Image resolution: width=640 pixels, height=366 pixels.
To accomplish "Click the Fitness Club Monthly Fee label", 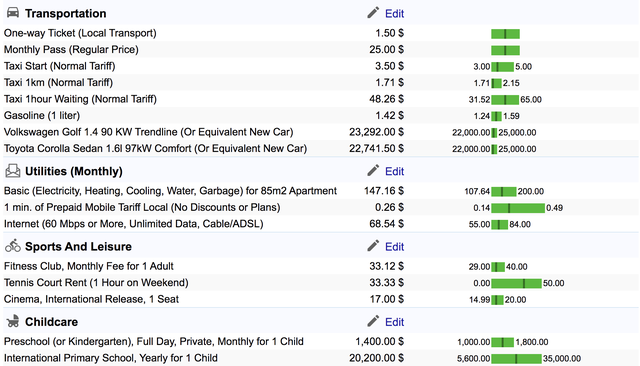I will (x=89, y=266).
